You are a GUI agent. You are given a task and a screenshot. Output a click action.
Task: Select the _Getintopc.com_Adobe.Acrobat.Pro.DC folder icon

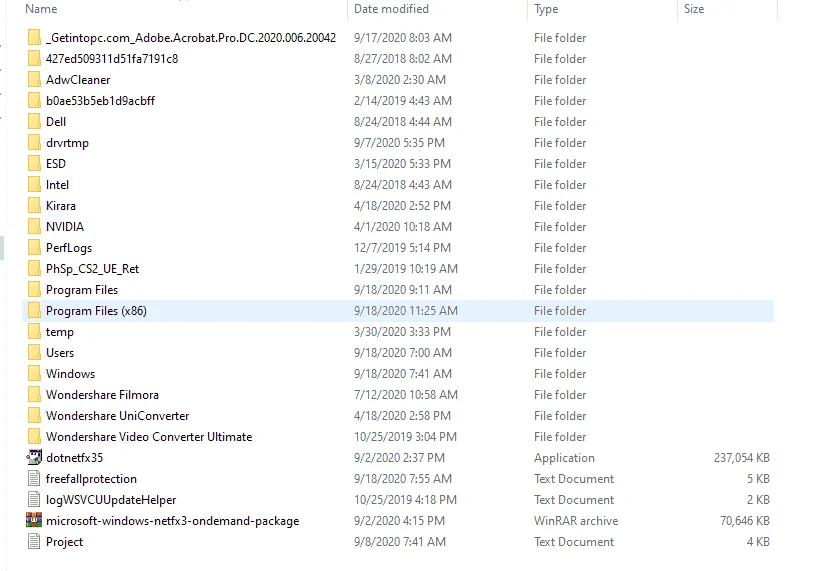[34, 37]
